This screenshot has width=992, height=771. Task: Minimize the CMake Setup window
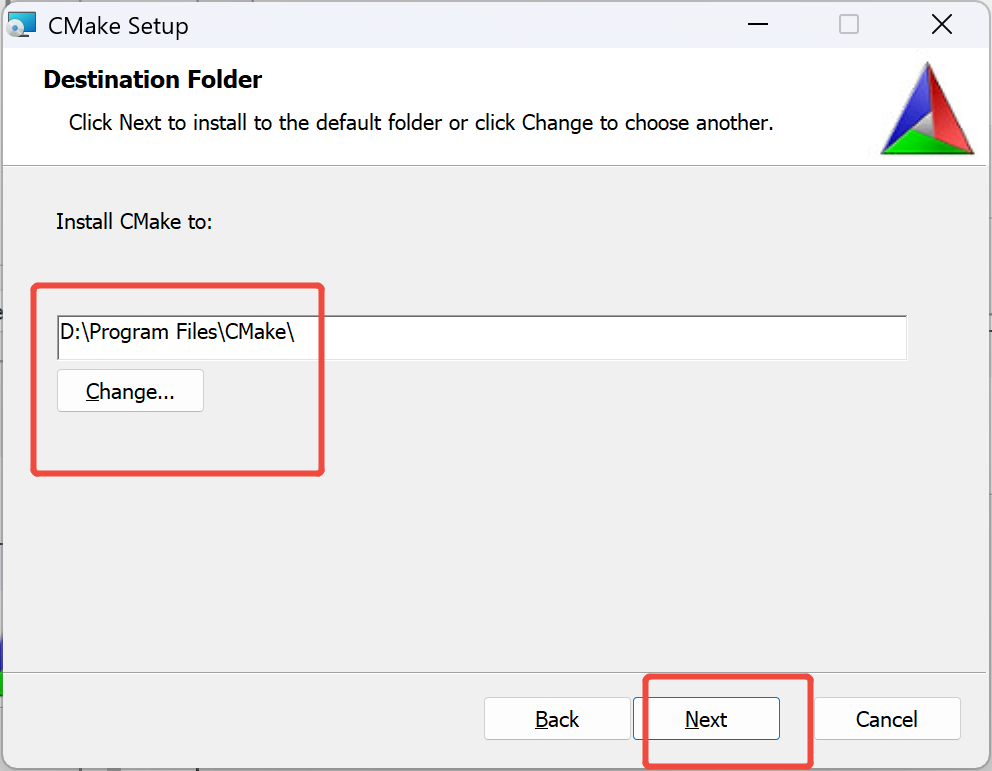pyautogui.click(x=757, y=25)
